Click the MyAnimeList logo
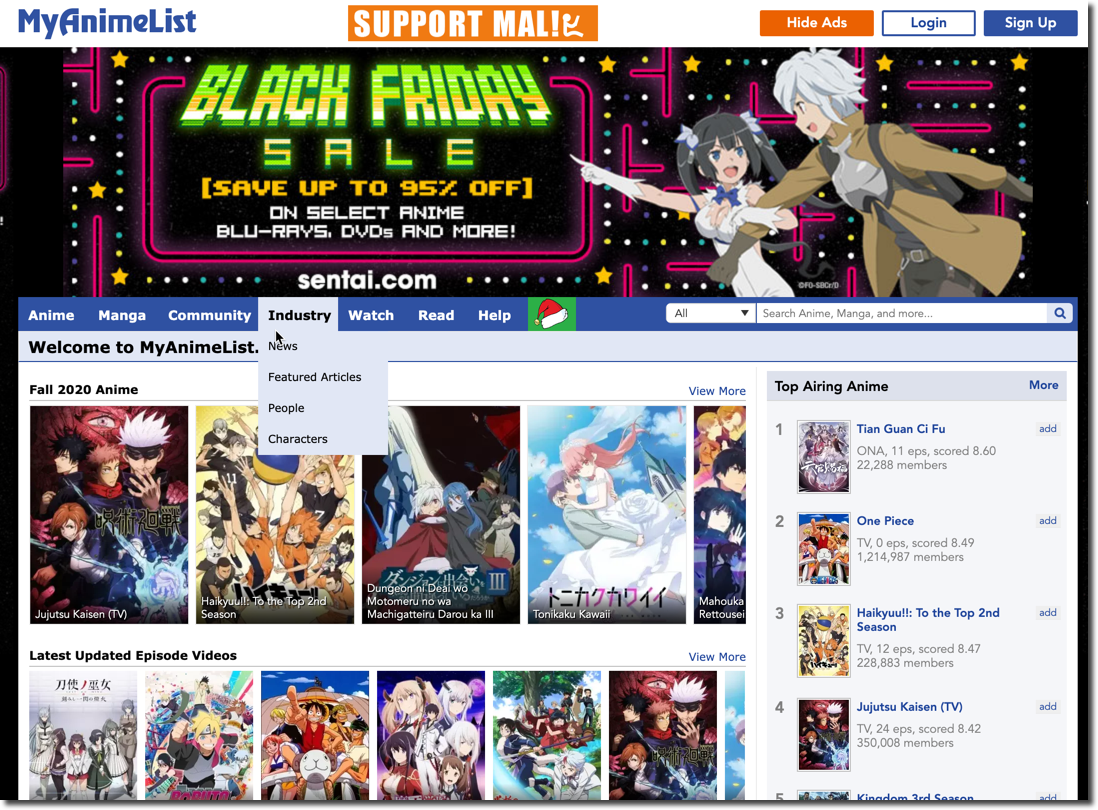 coord(107,22)
